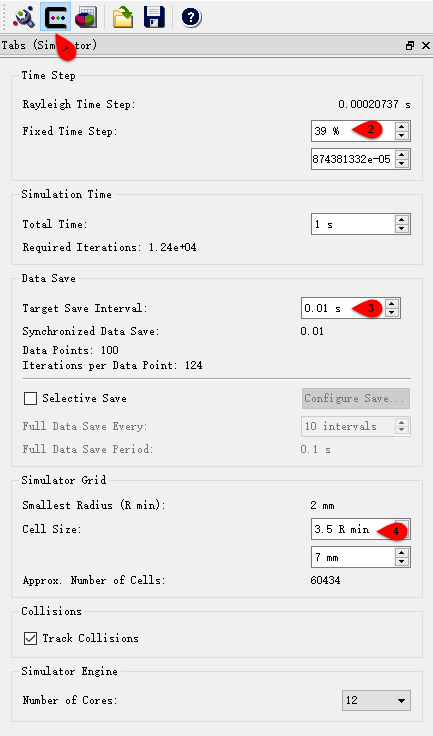Decrease the Total Time value

tap(402, 229)
